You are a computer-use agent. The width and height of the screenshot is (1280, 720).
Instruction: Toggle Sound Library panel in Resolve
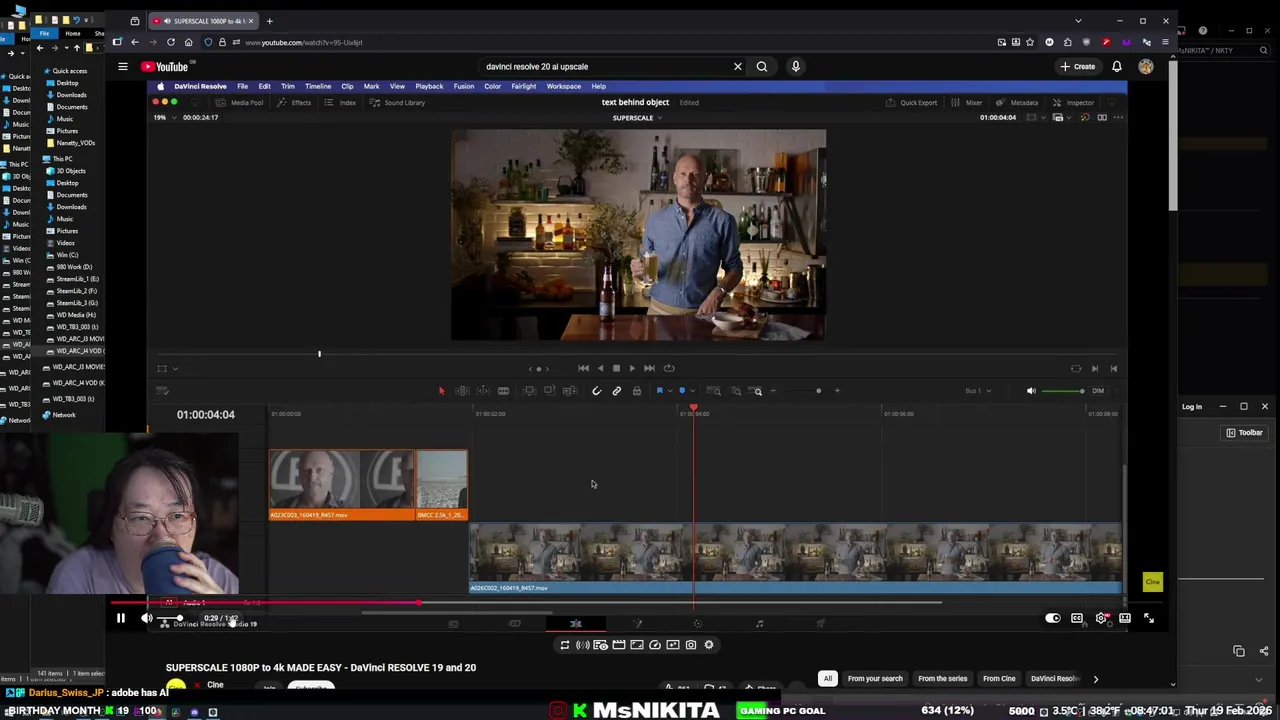coord(398,103)
